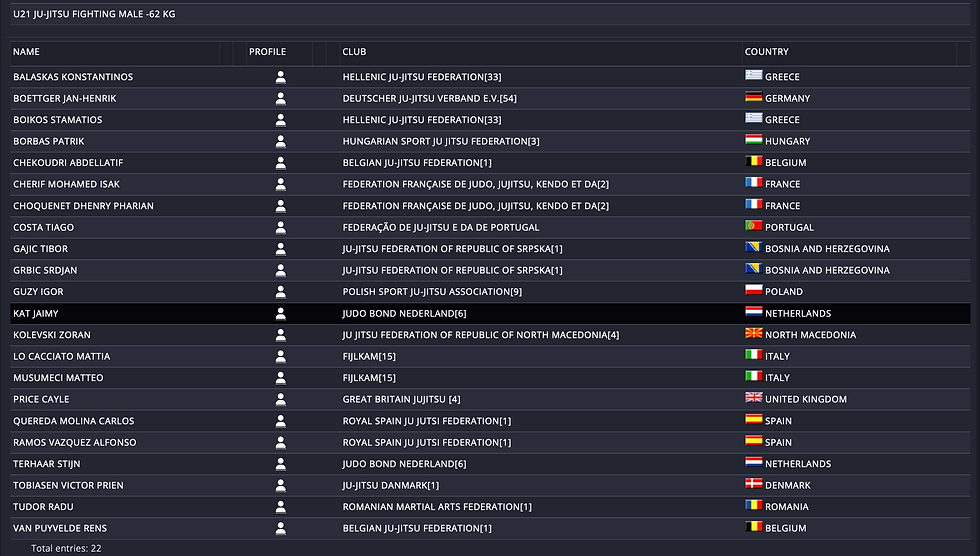Sort by Club column header
This screenshot has height=556, width=980.
tap(354, 52)
